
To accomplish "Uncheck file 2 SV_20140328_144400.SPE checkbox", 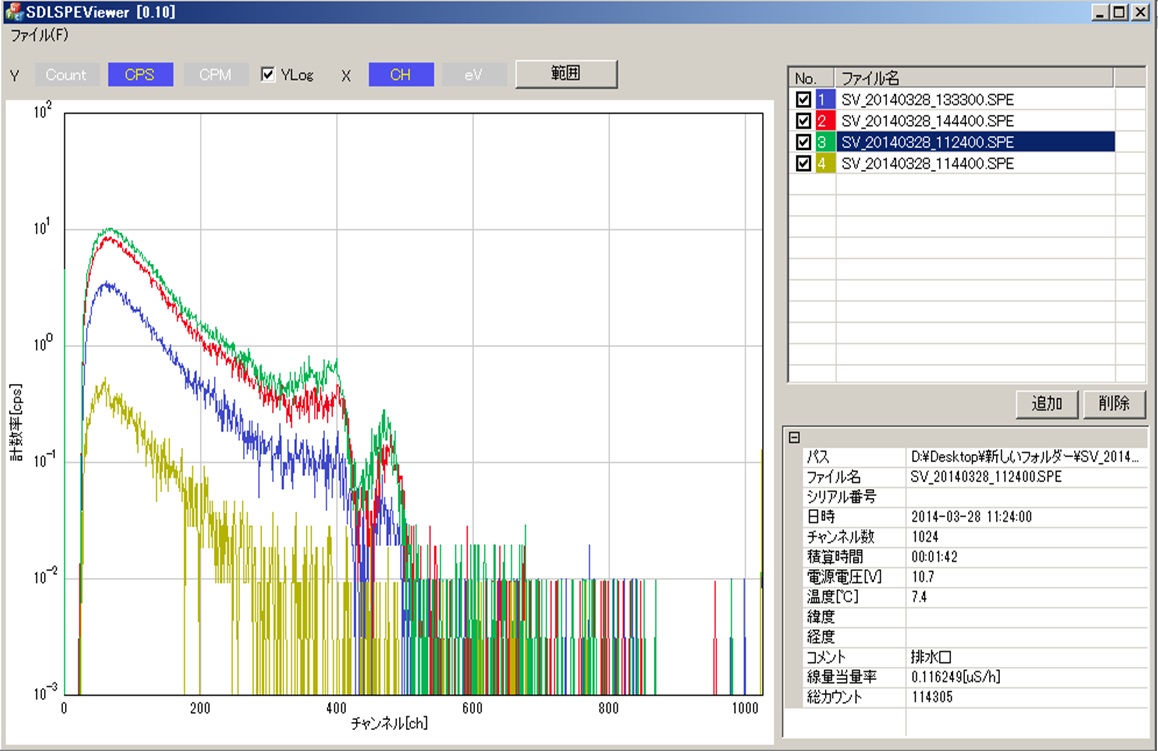I will pos(803,122).
